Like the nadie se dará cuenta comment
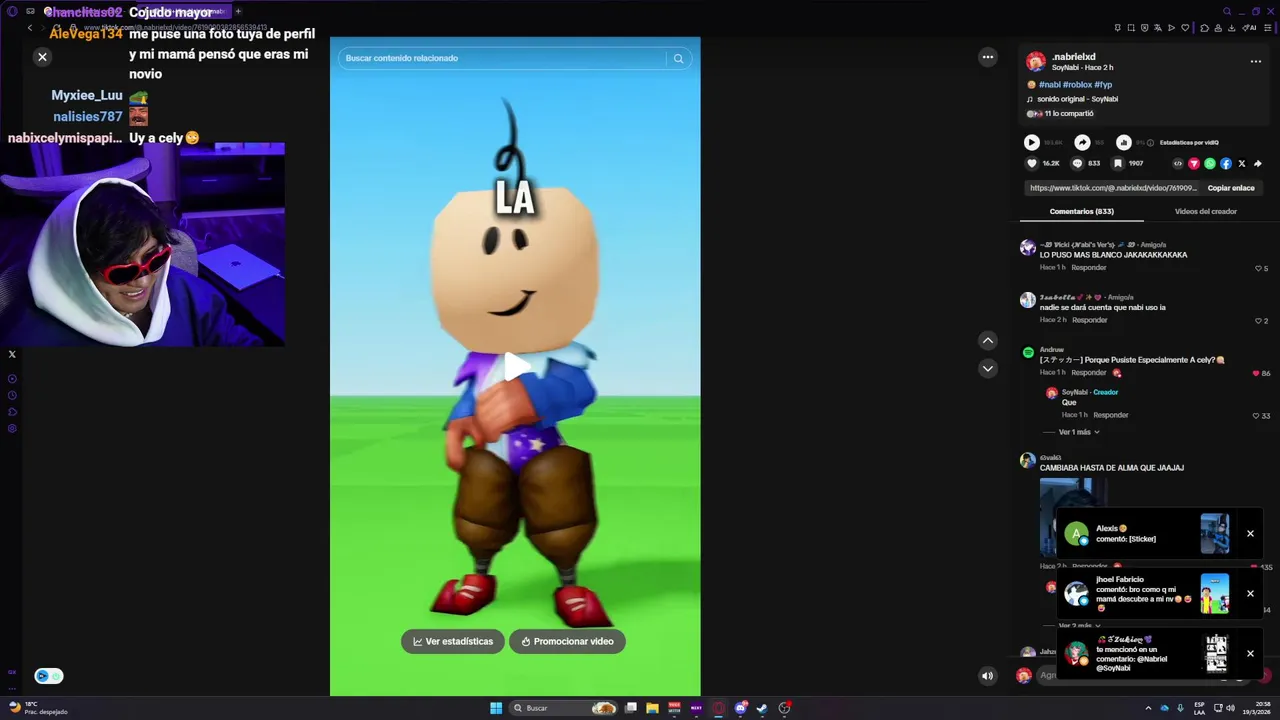Viewport: 1280px width, 720px height. click(x=1259, y=321)
